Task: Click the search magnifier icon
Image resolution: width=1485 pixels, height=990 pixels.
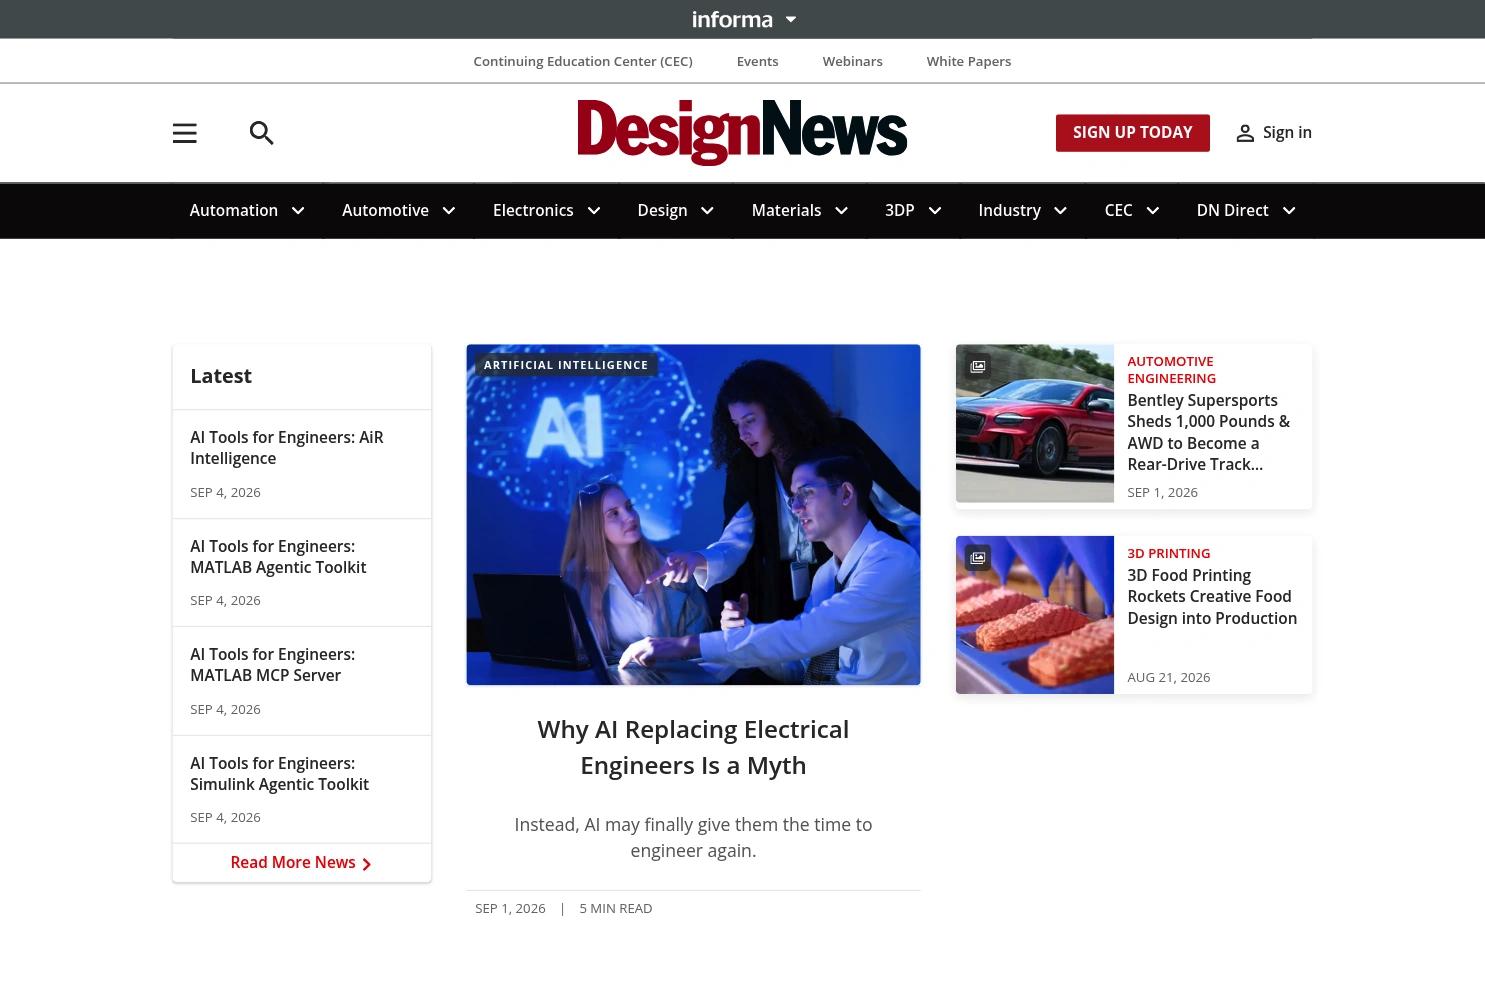Action: [x=262, y=133]
